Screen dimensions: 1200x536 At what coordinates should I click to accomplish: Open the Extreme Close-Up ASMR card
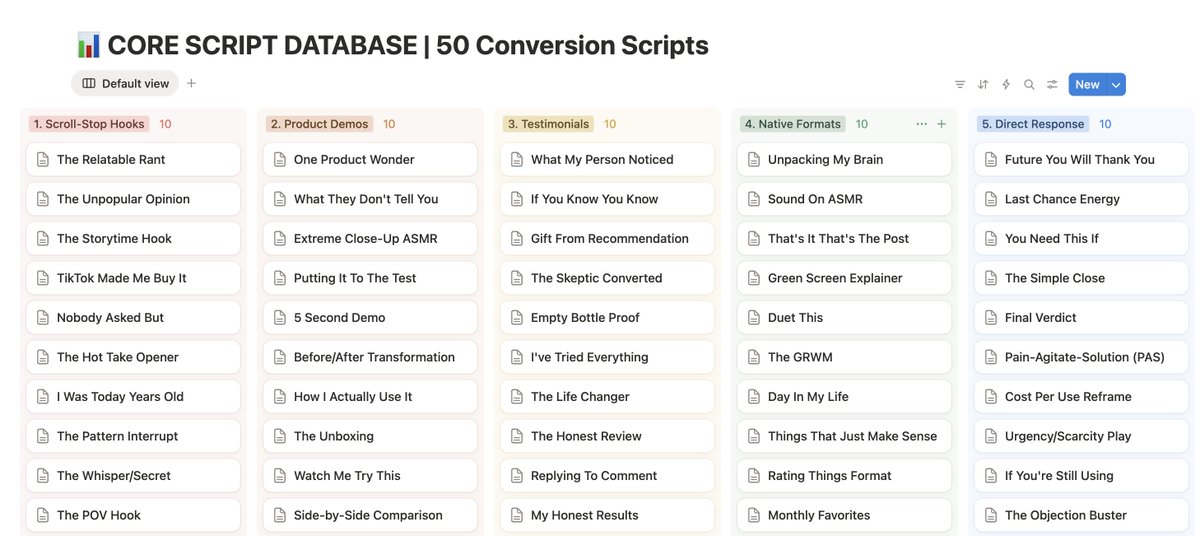click(x=370, y=239)
